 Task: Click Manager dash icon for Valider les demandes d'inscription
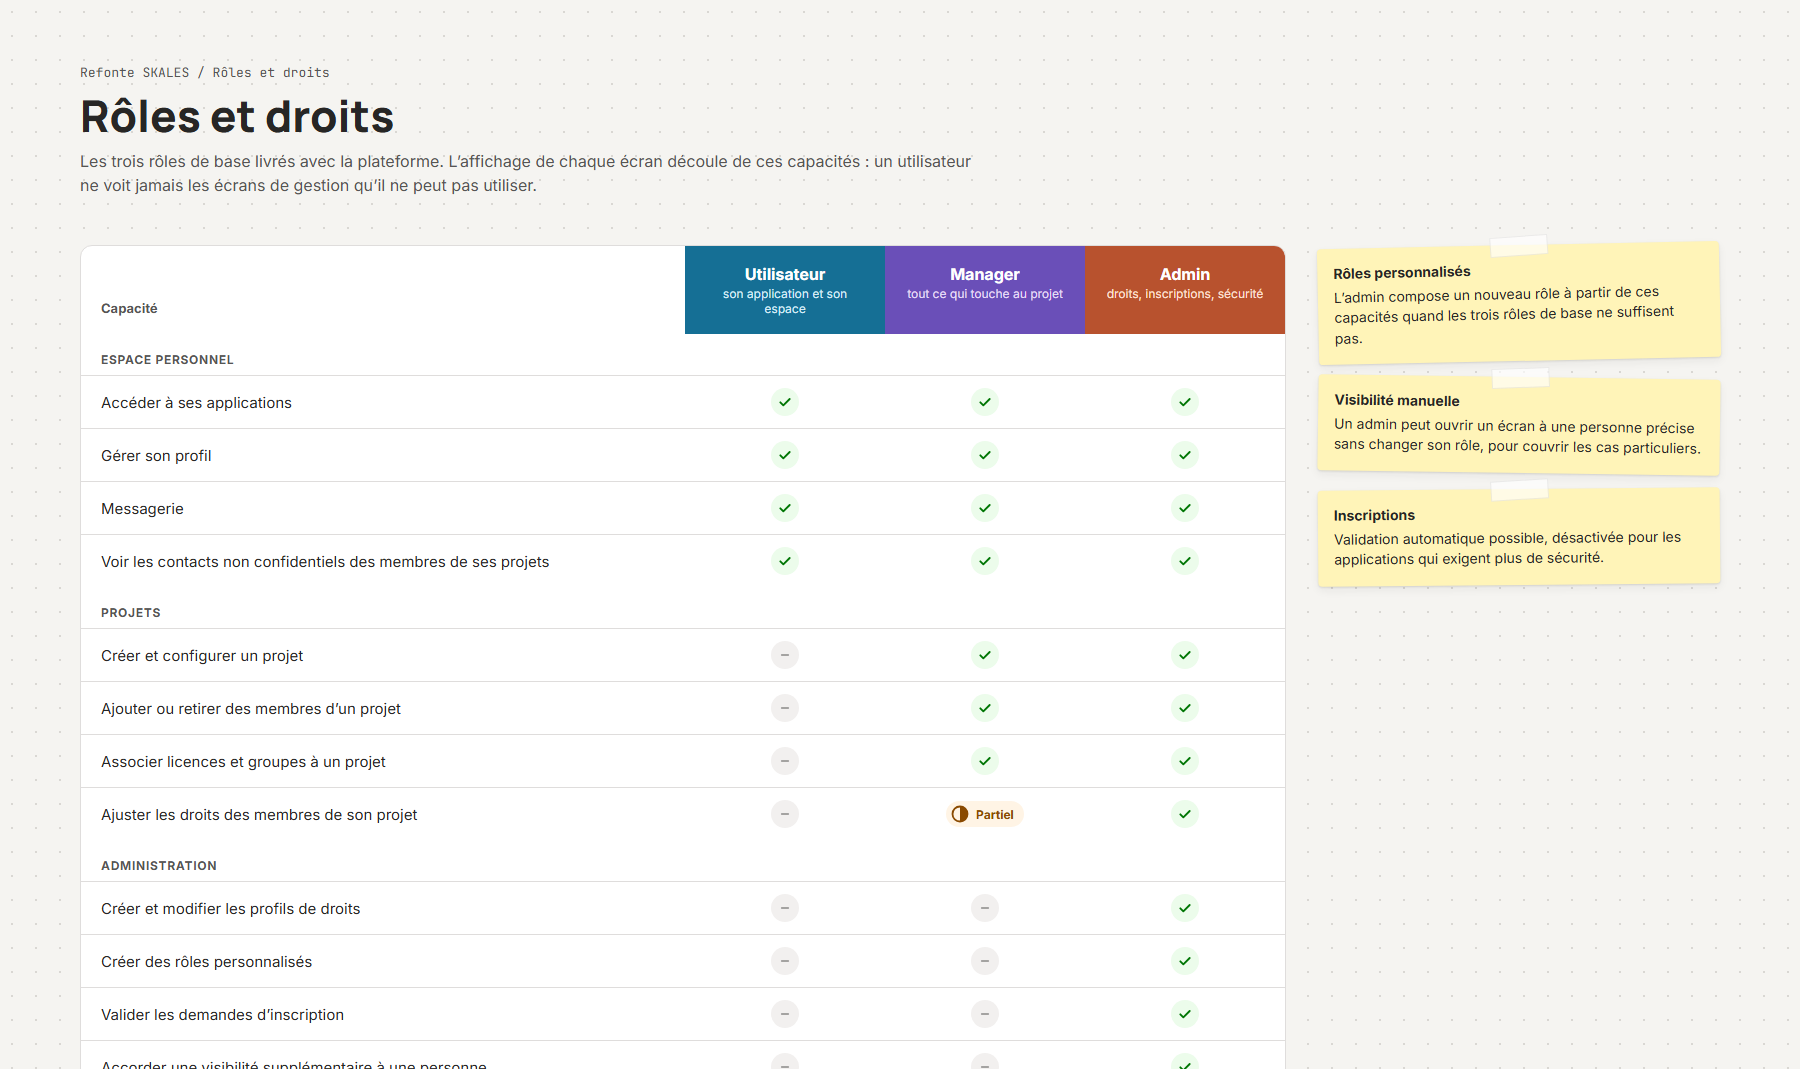point(985,1014)
